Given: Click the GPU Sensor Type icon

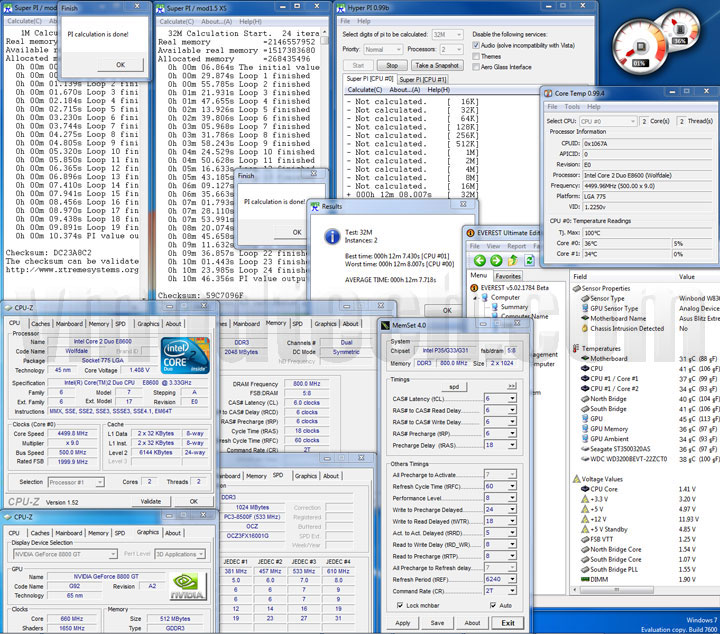Looking at the screenshot, I should pyautogui.click(x=585, y=309).
